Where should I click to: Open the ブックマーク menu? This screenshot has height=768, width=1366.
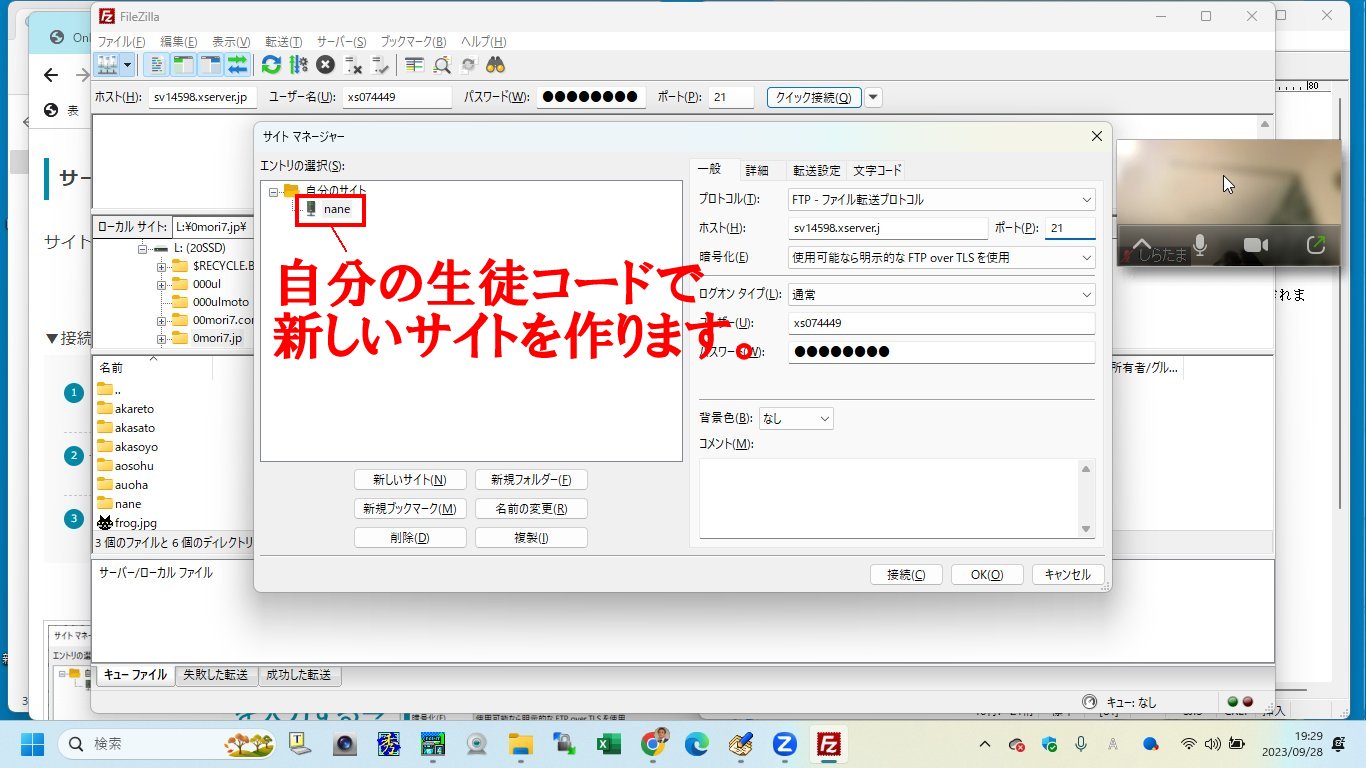(x=413, y=42)
